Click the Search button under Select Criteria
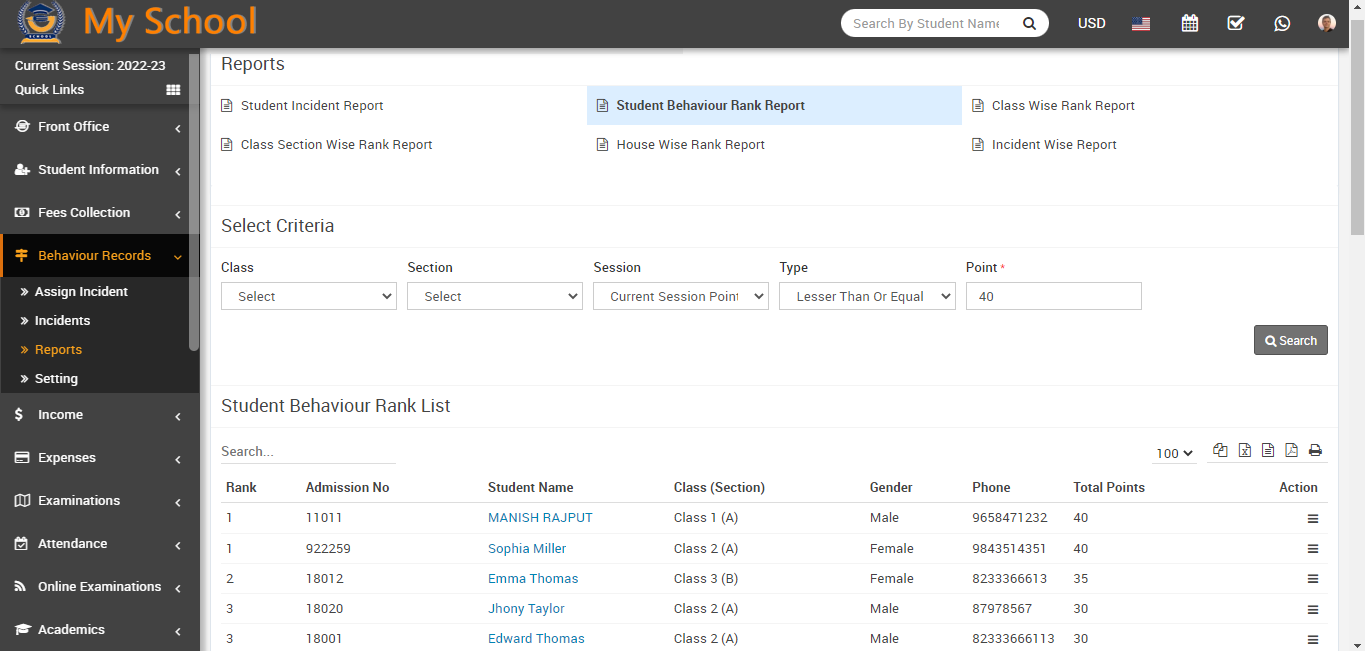Viewport: 1365px width, 651px height. [1290, 340]
